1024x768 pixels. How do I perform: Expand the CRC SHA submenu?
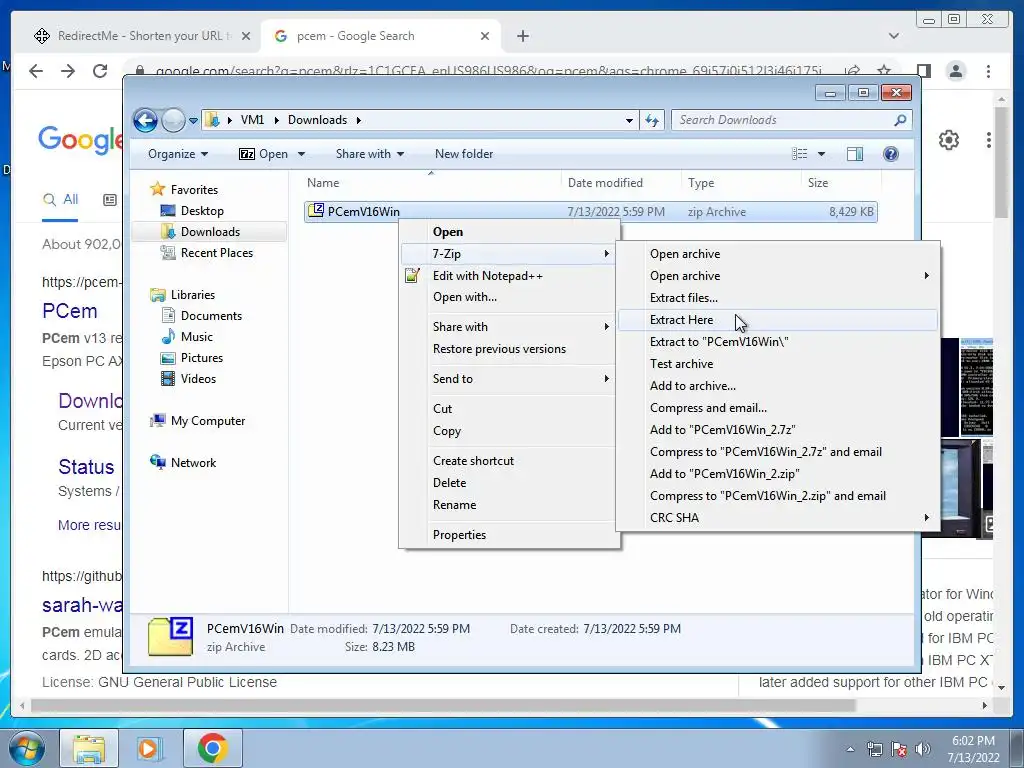778,518
